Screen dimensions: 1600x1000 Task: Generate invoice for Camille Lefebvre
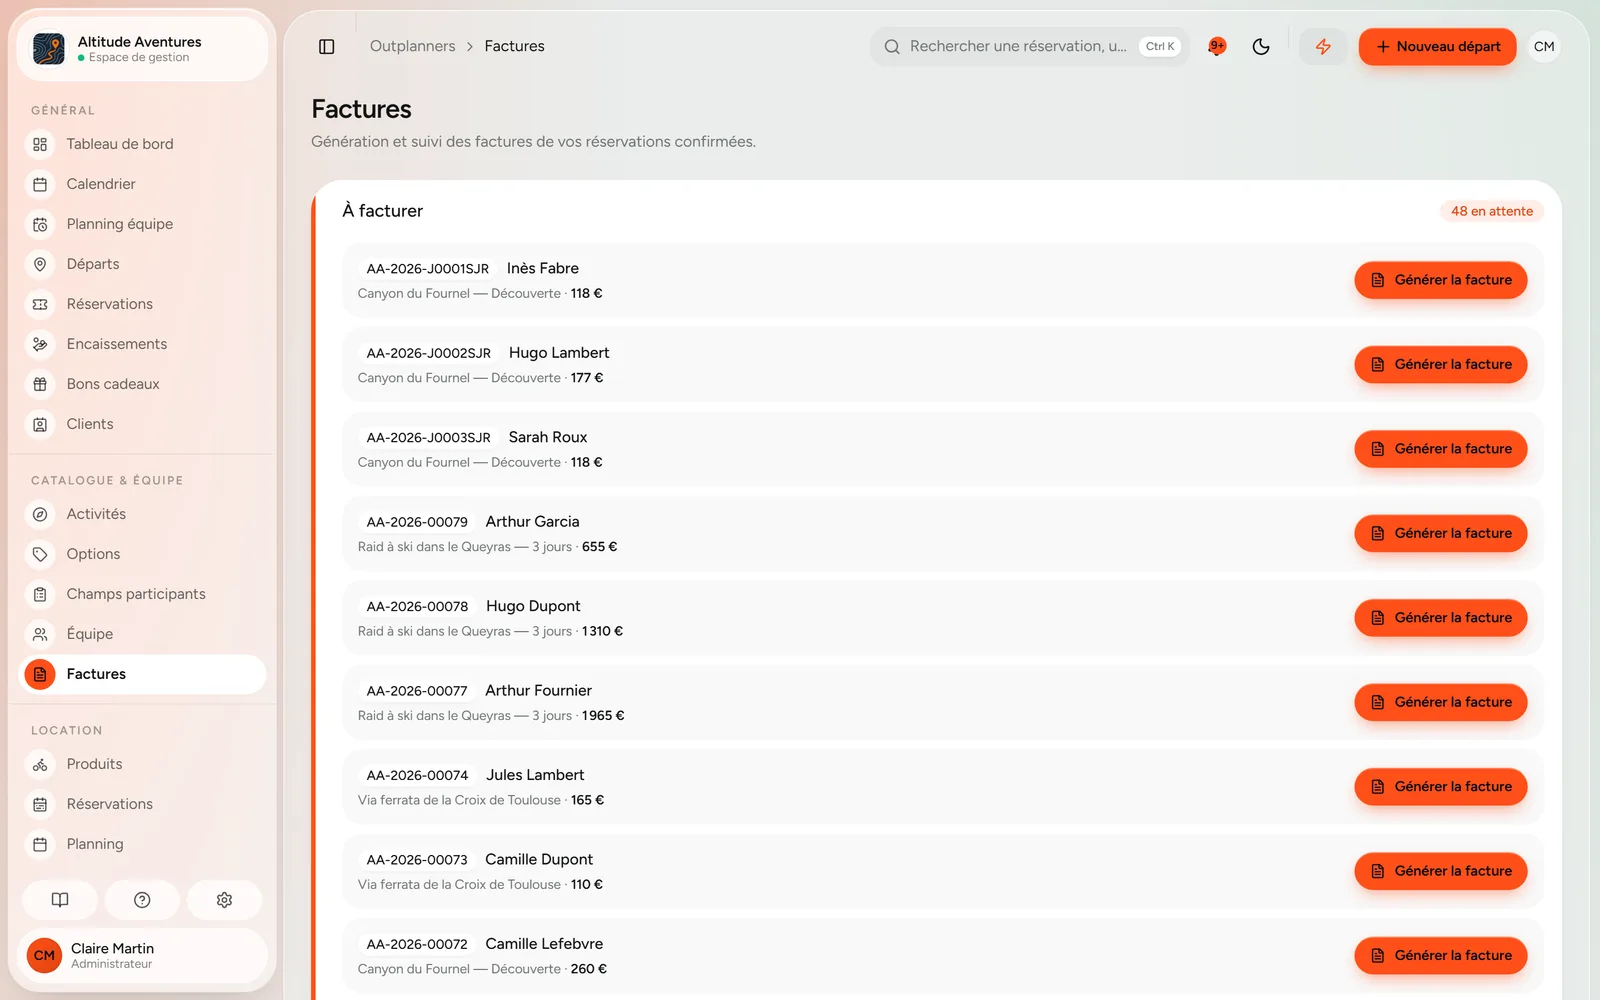pyautogui.click(x=1440, y=956)
